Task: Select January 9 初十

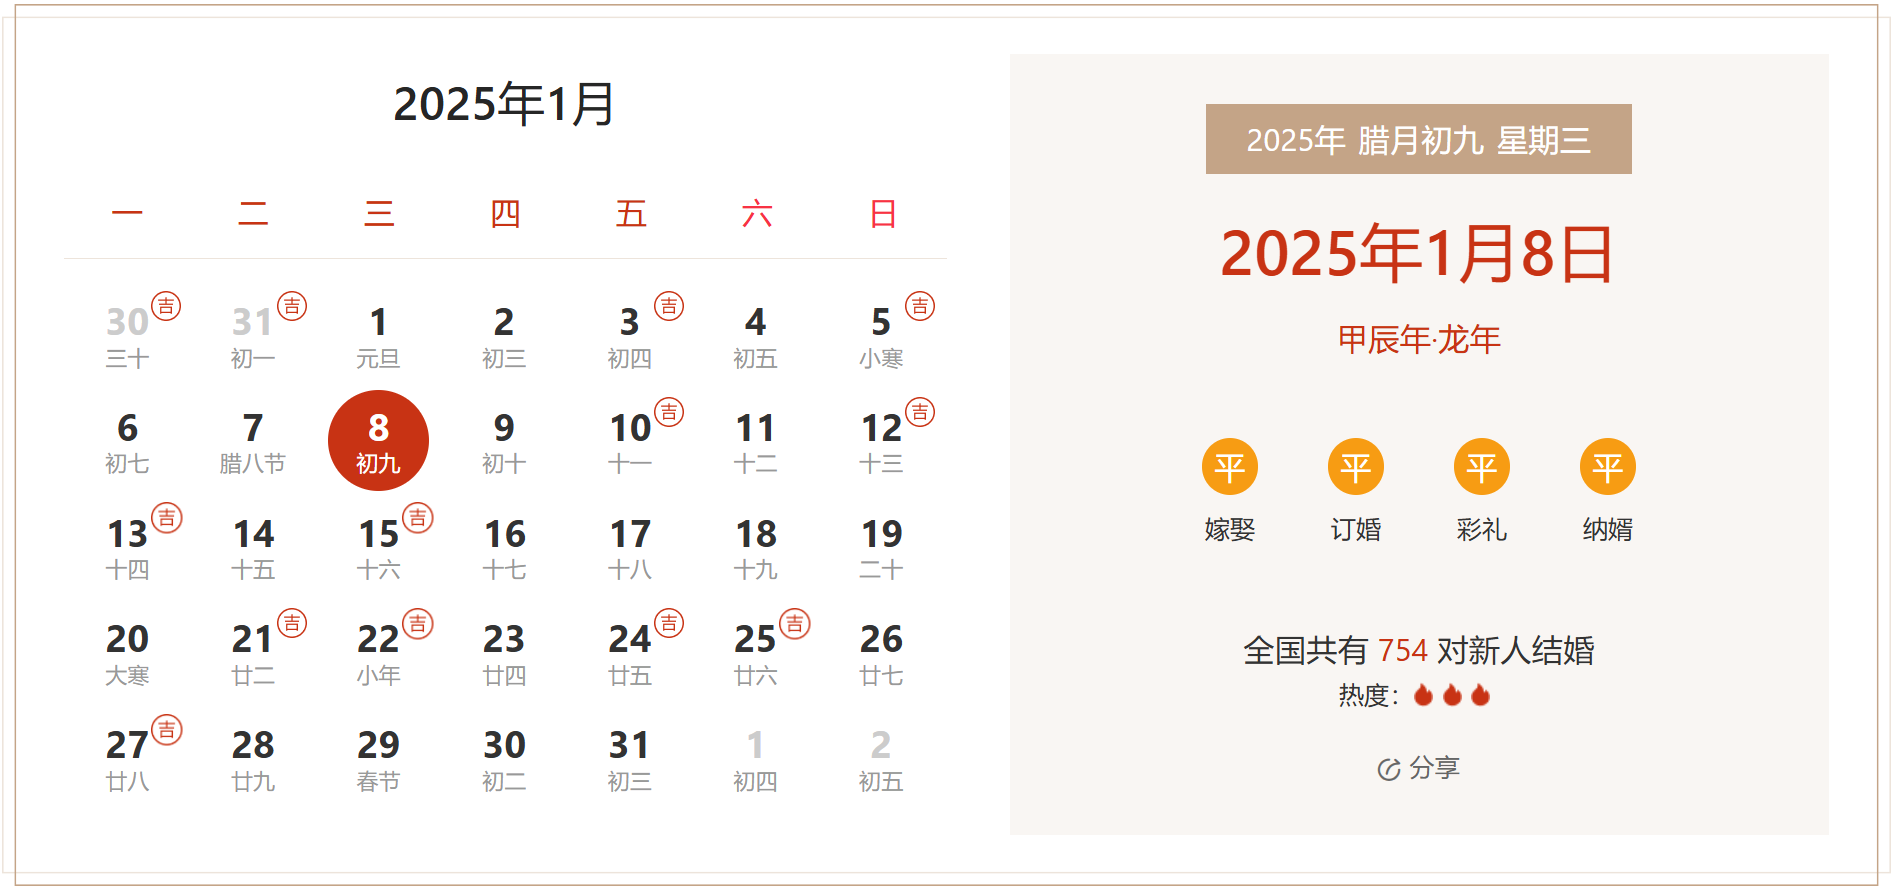Action: tap(504, 443)
